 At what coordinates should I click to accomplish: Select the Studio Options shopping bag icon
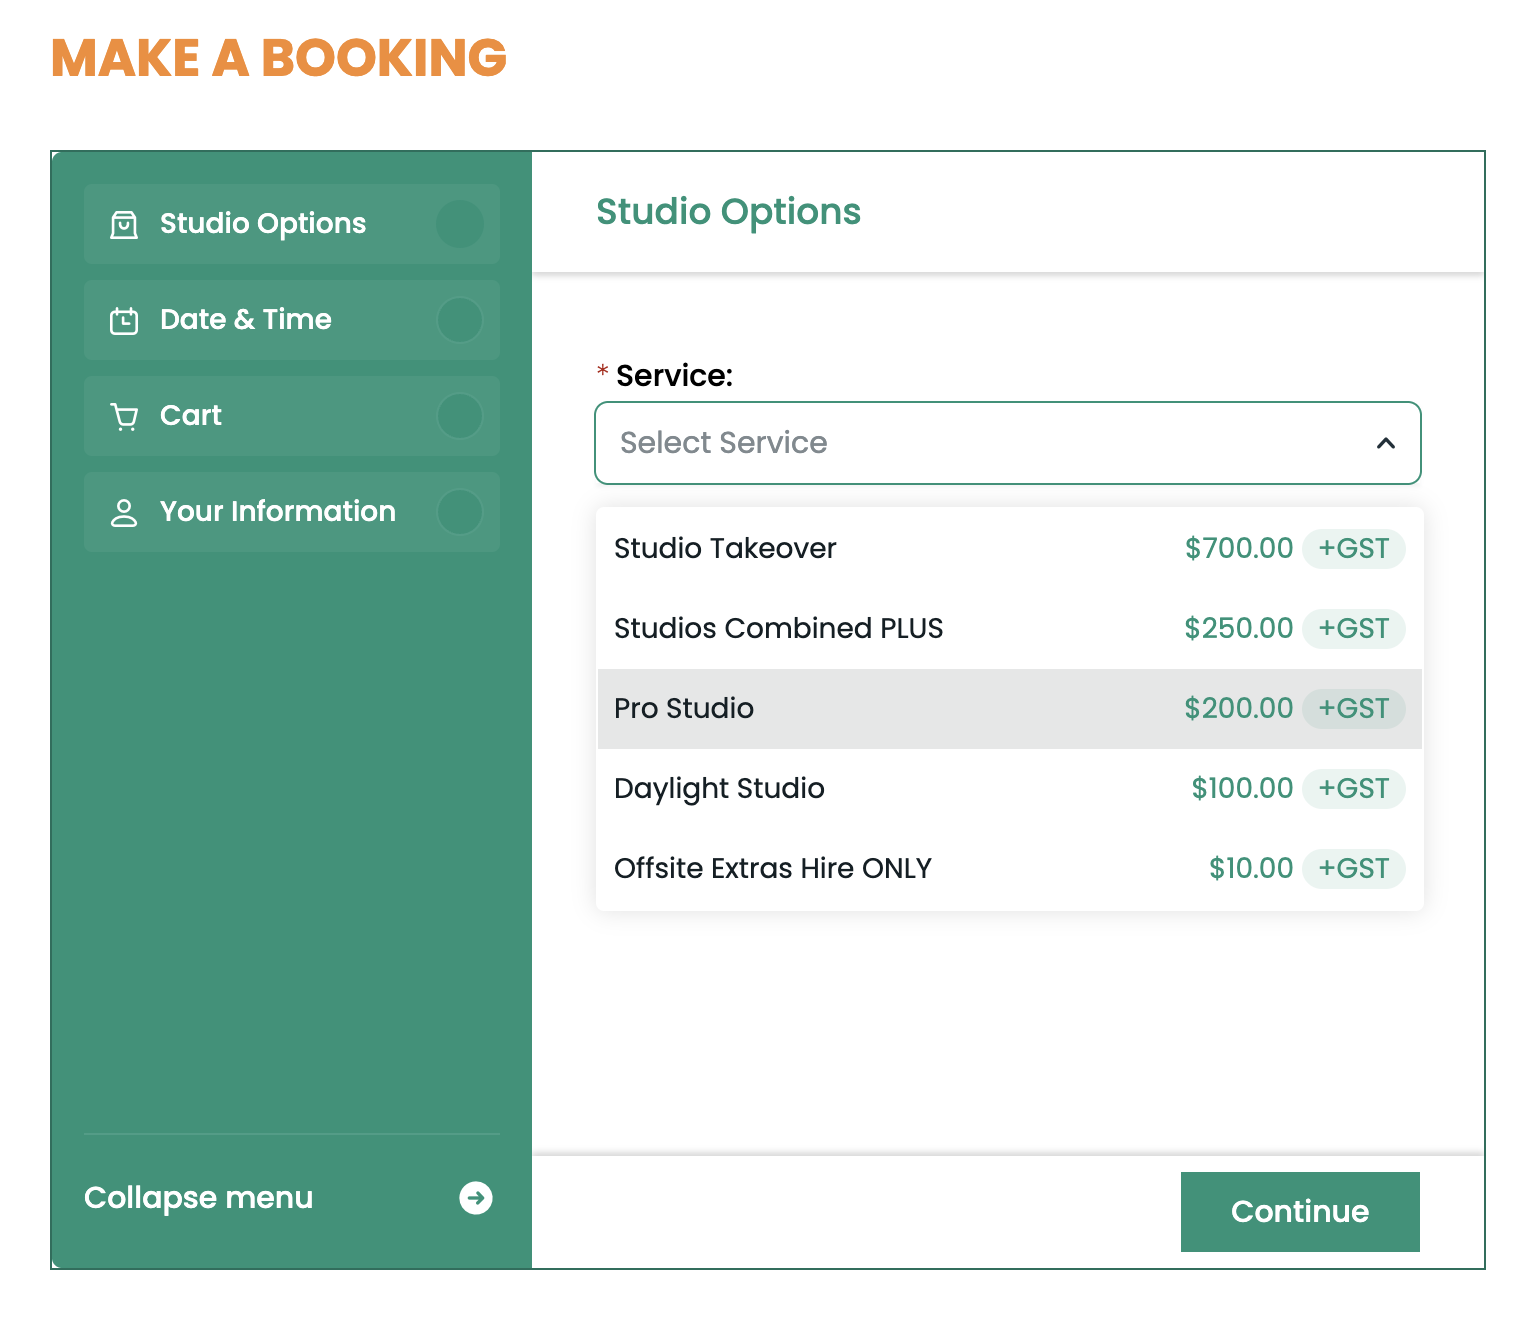(123, 224)
